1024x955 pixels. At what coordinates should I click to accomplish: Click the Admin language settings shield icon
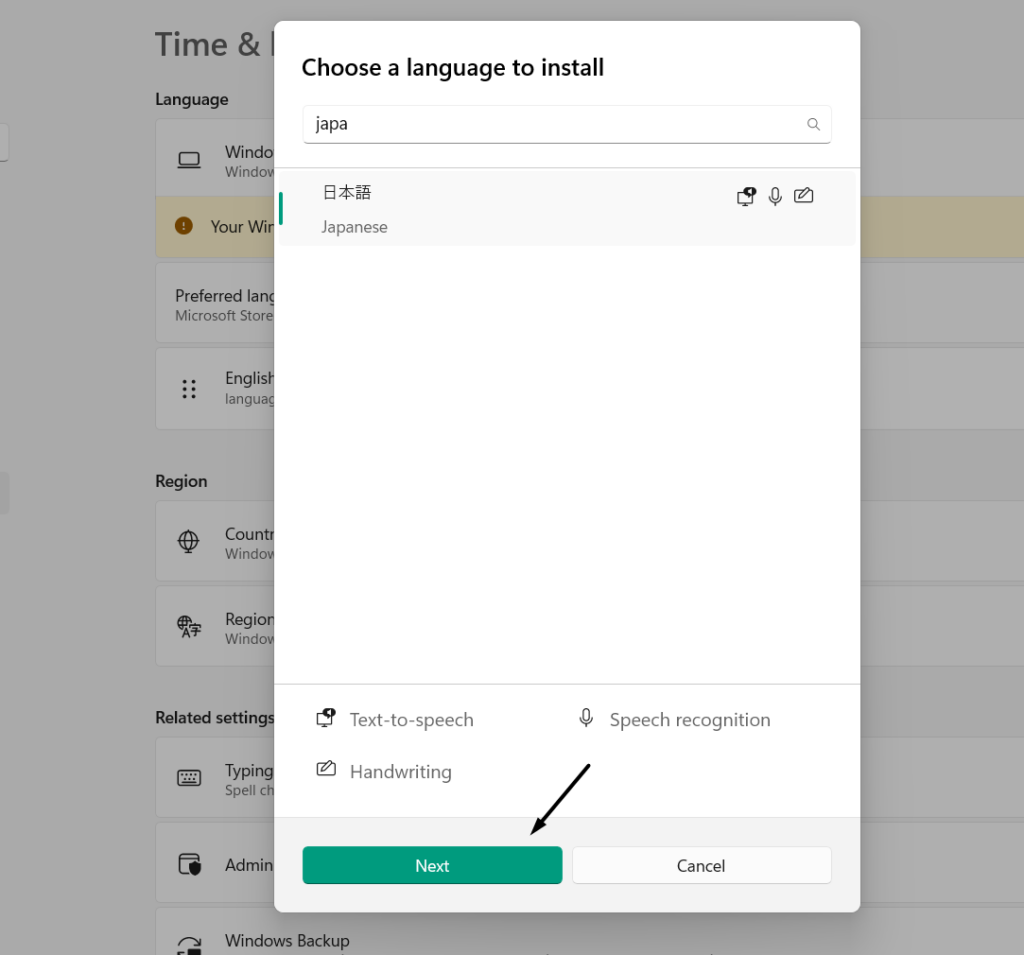tap(190, 864)
